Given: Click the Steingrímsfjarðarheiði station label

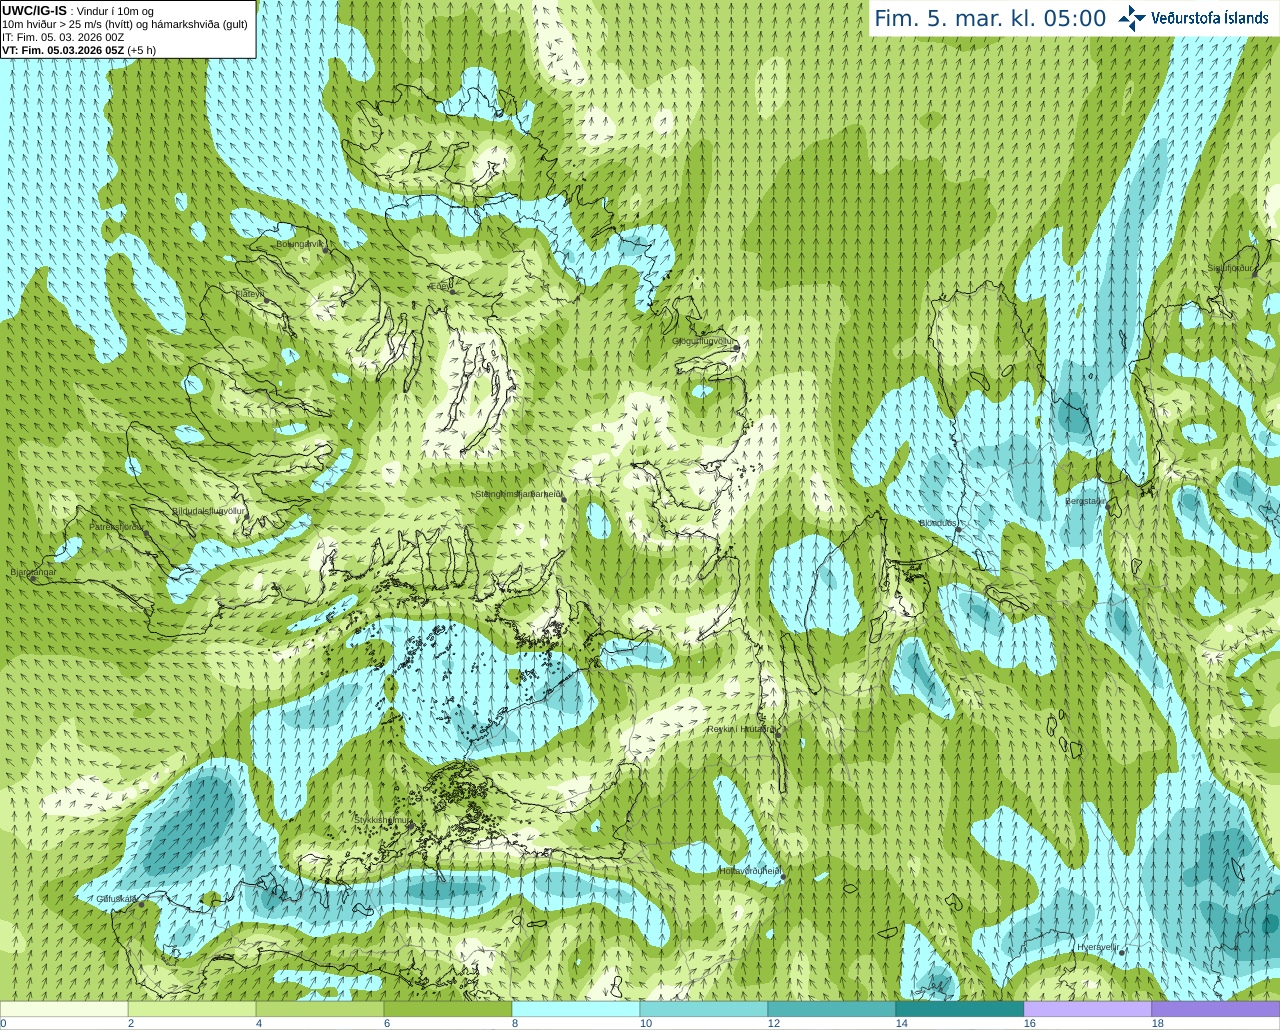Looking at the screenshot, I should click(x=518, y=494).
